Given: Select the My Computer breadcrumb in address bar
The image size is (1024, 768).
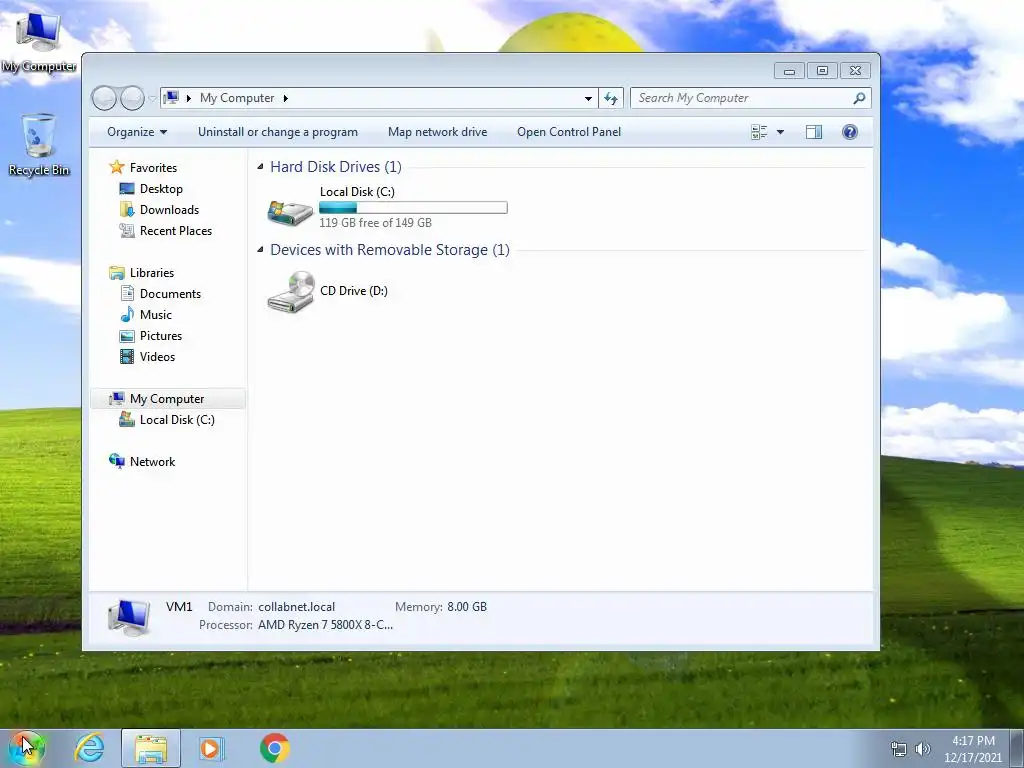Looking at the screenshot, I should [x=237, y=98].
